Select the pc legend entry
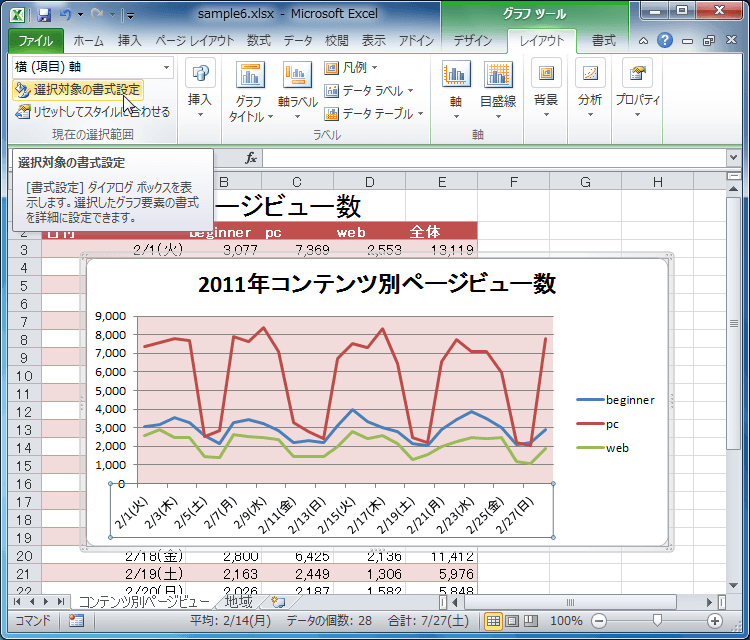 pyautogui.click(x=598, y=424)
